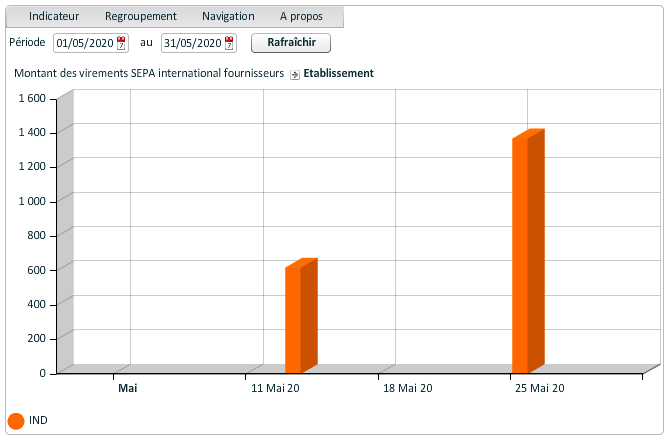Click the 25 Mai 20 axis label
669x441 pixels.
click(540, 388)
